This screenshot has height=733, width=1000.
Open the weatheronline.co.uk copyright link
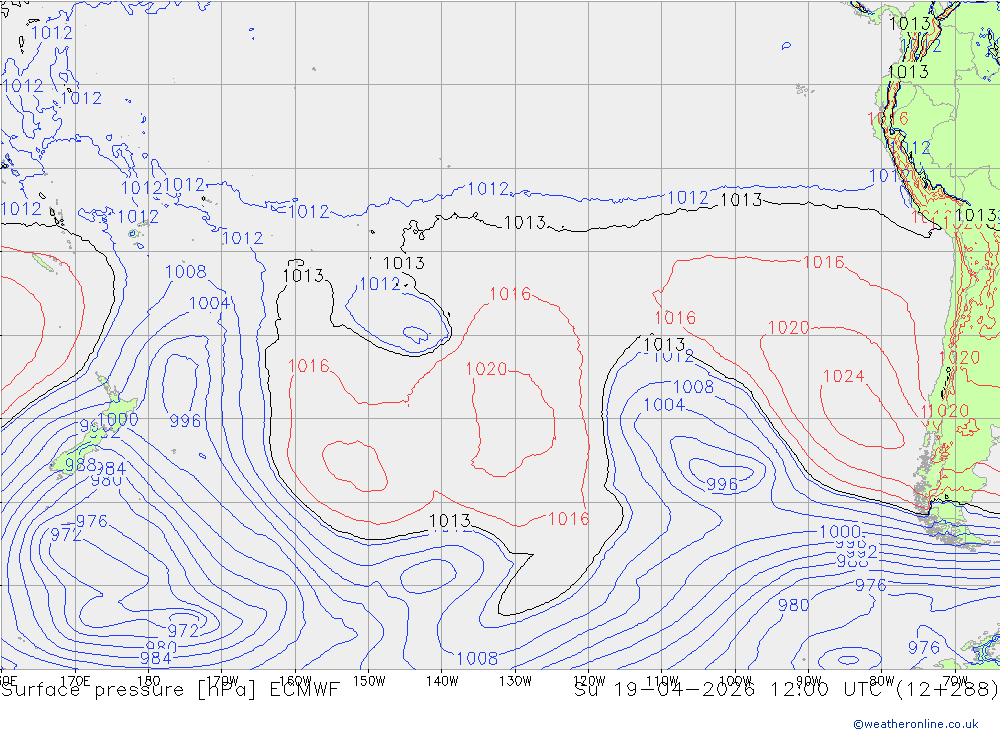[x=916, y=724]
